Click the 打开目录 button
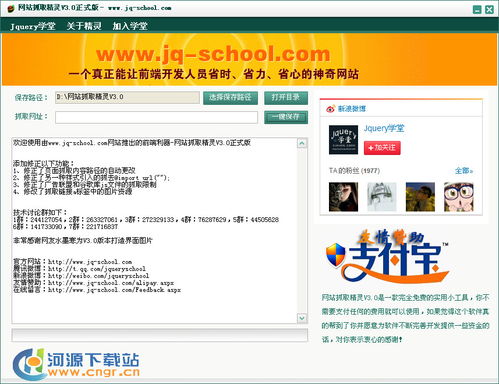499x384 pixels. tap(286, 98)
